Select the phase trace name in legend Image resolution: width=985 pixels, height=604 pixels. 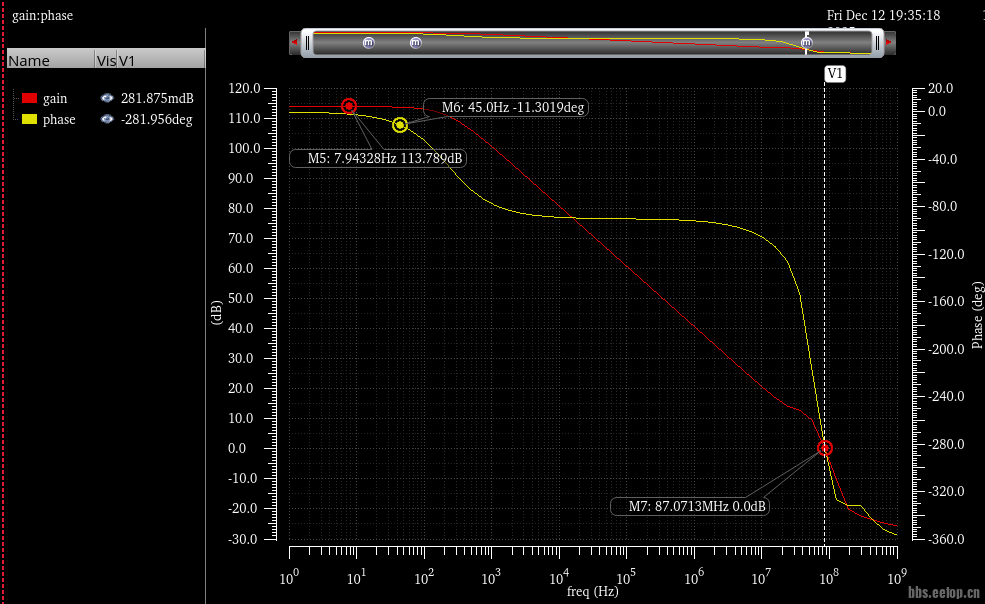[x=59, y=119]
